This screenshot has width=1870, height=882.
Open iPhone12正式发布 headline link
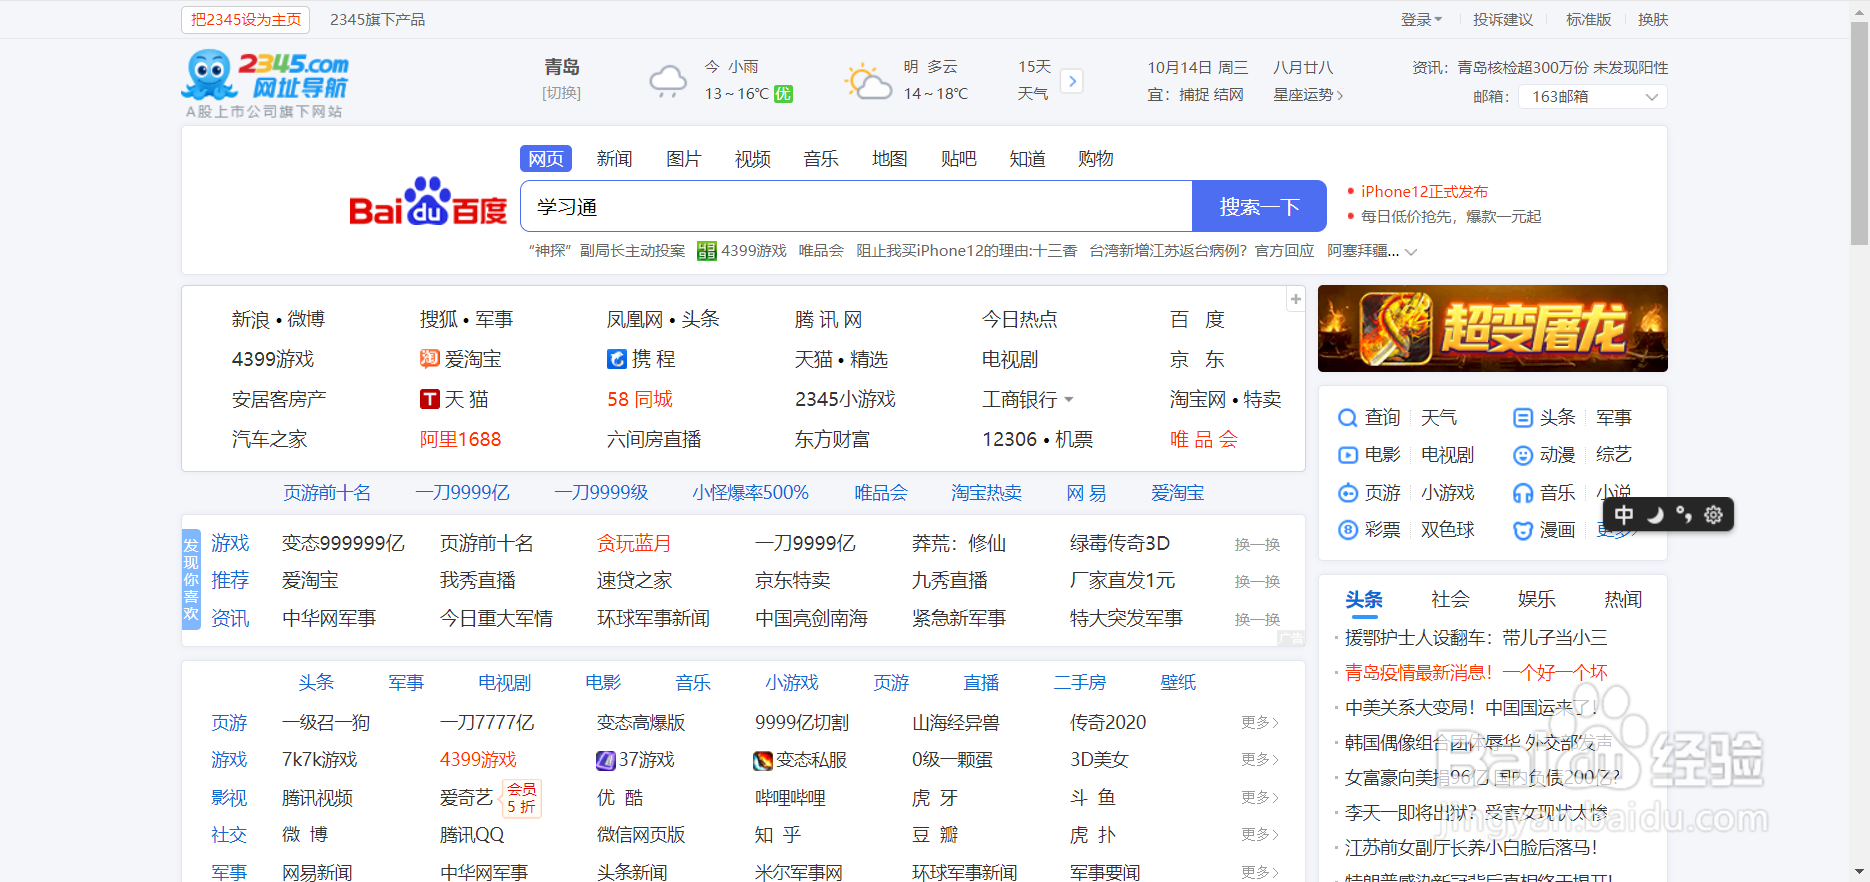(x=1424, y=192)
